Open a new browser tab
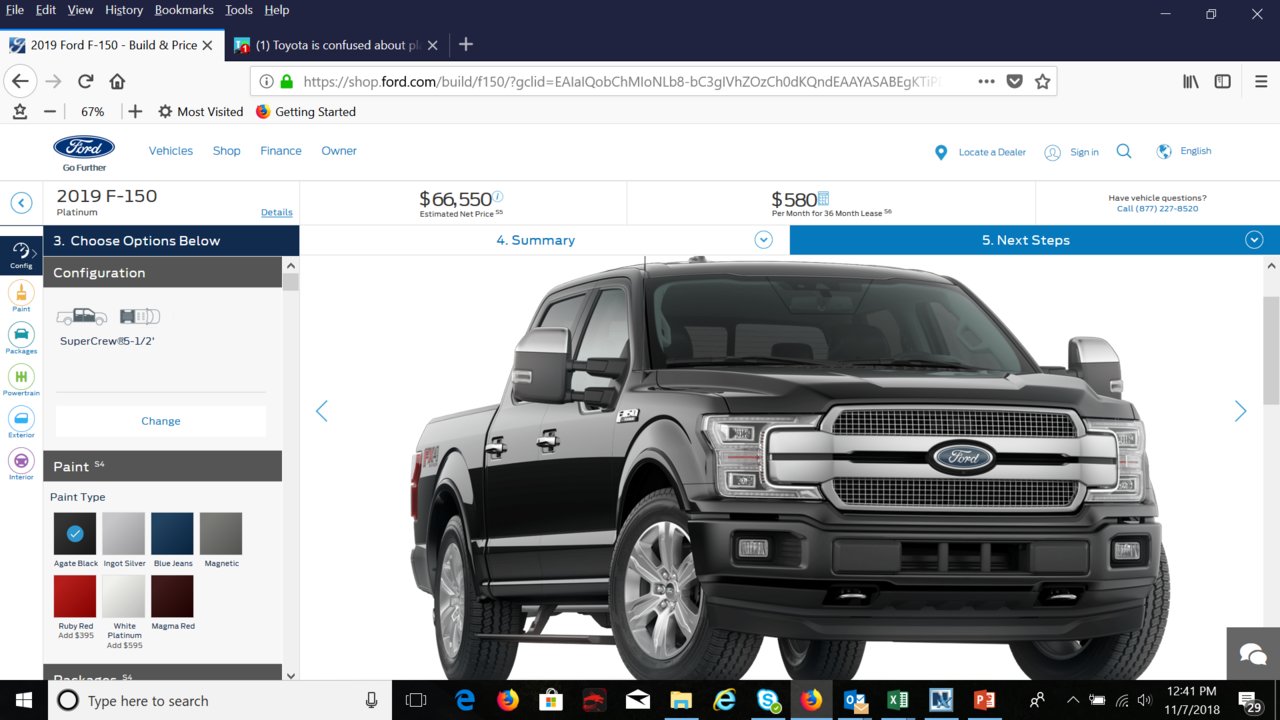 point(465,44)
